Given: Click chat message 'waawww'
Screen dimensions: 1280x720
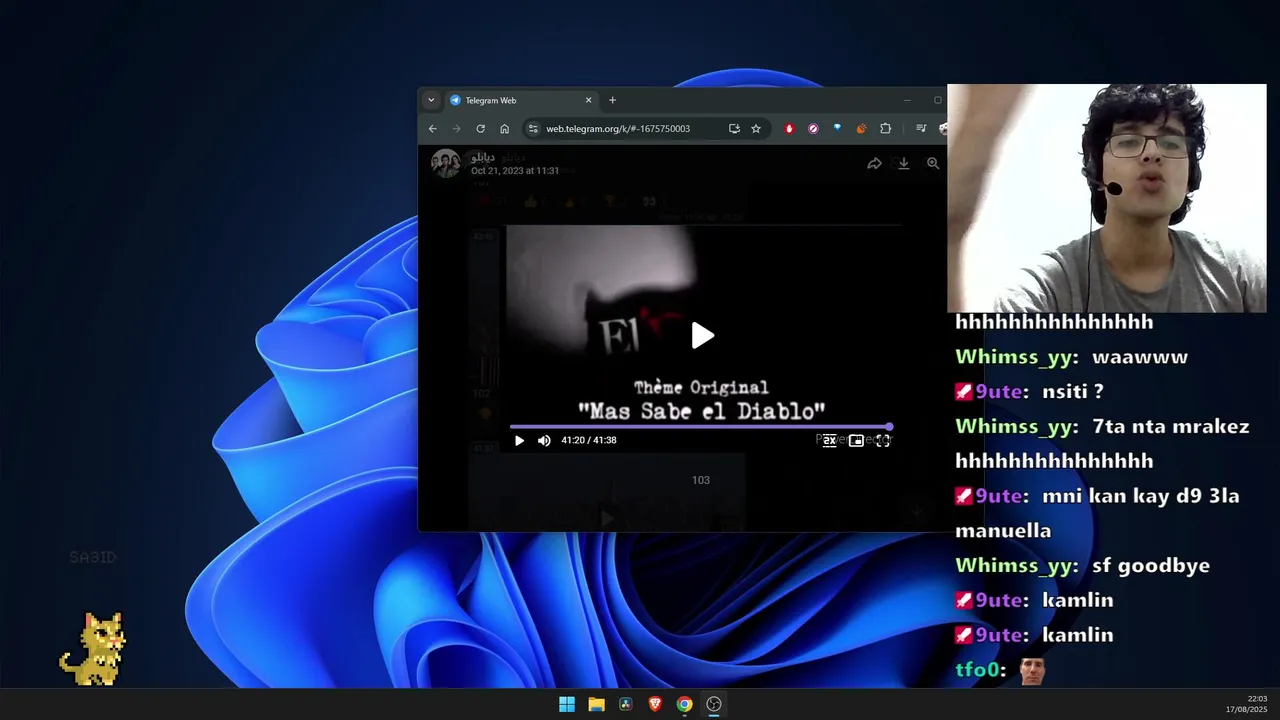Looking at the screenshot, I should pos(1140,357).
